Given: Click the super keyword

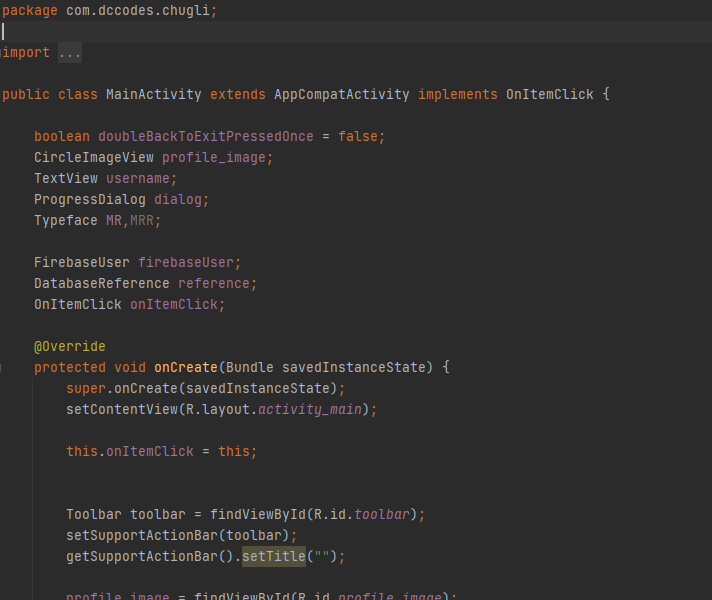Looking at the screenshot, I should (86, 388).
